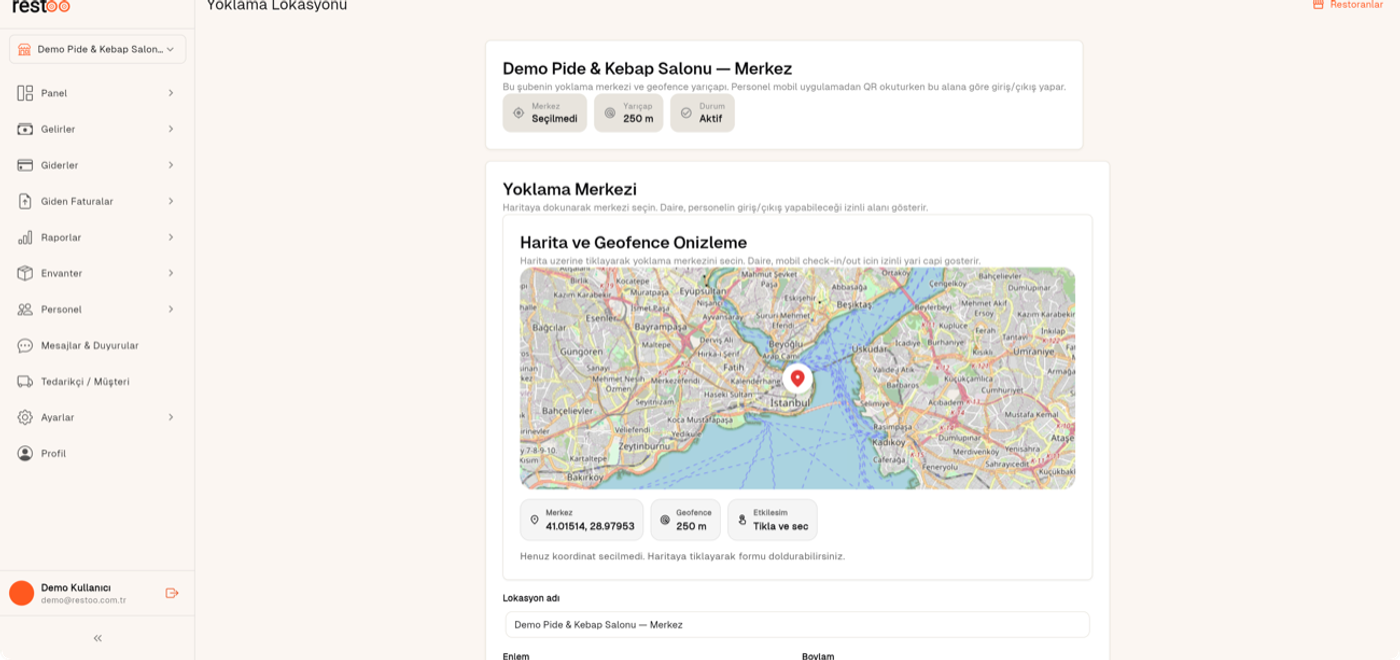
Task: Click the Panel dashboard icon in sidebar
Action: click(25, 93)
